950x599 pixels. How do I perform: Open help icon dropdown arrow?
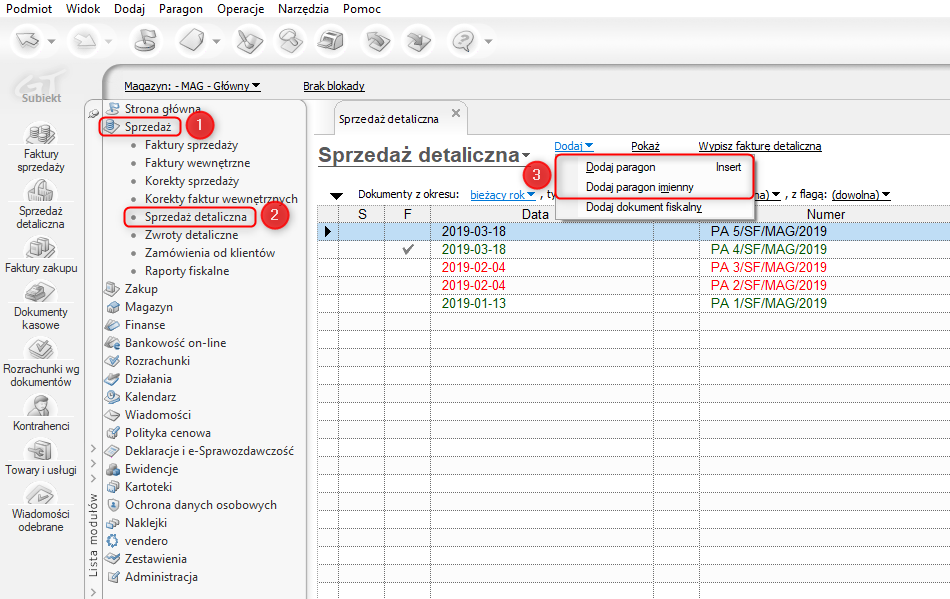[488, 41]
